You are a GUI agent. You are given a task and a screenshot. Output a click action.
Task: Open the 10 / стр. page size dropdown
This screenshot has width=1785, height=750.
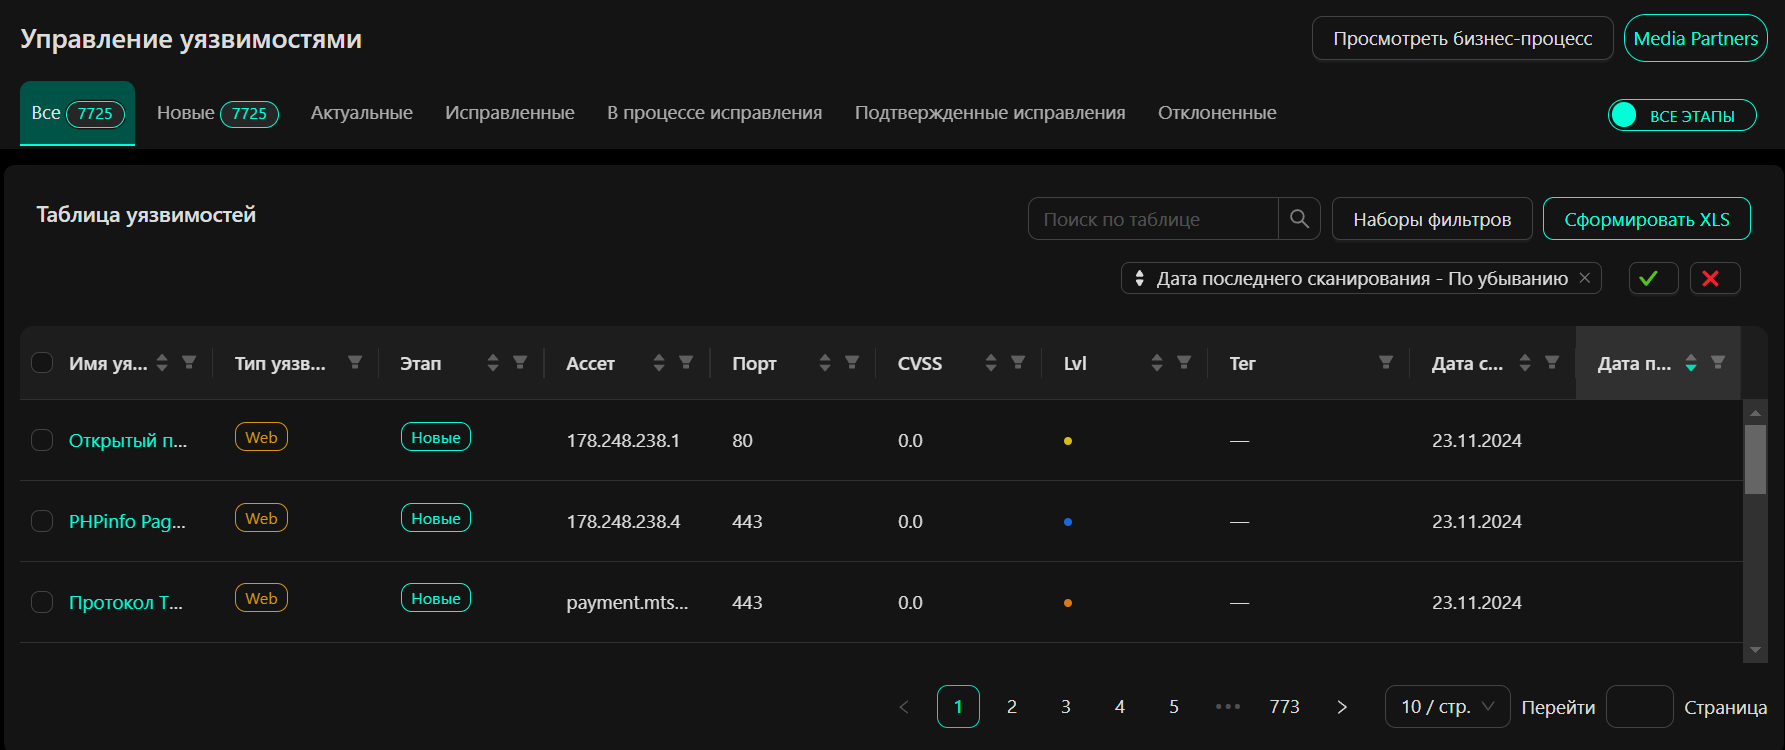coord(1446,707)
